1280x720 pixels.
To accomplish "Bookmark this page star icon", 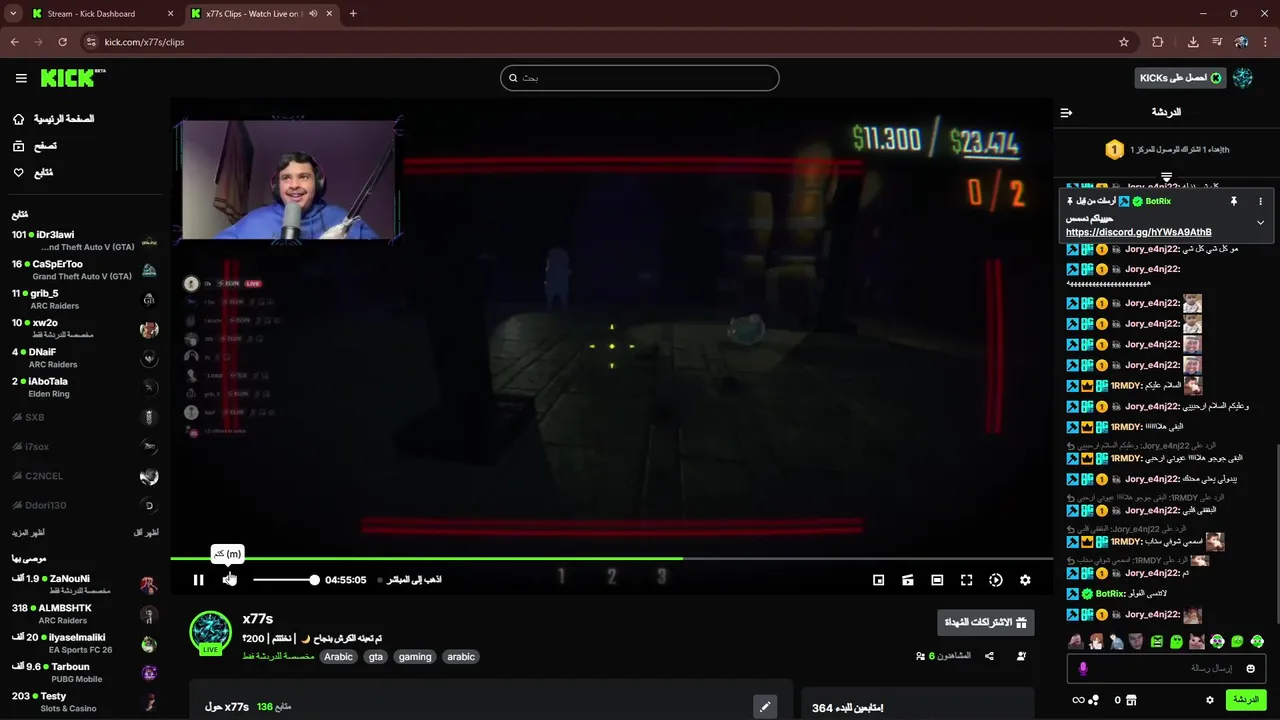I will pos(1124,42).
